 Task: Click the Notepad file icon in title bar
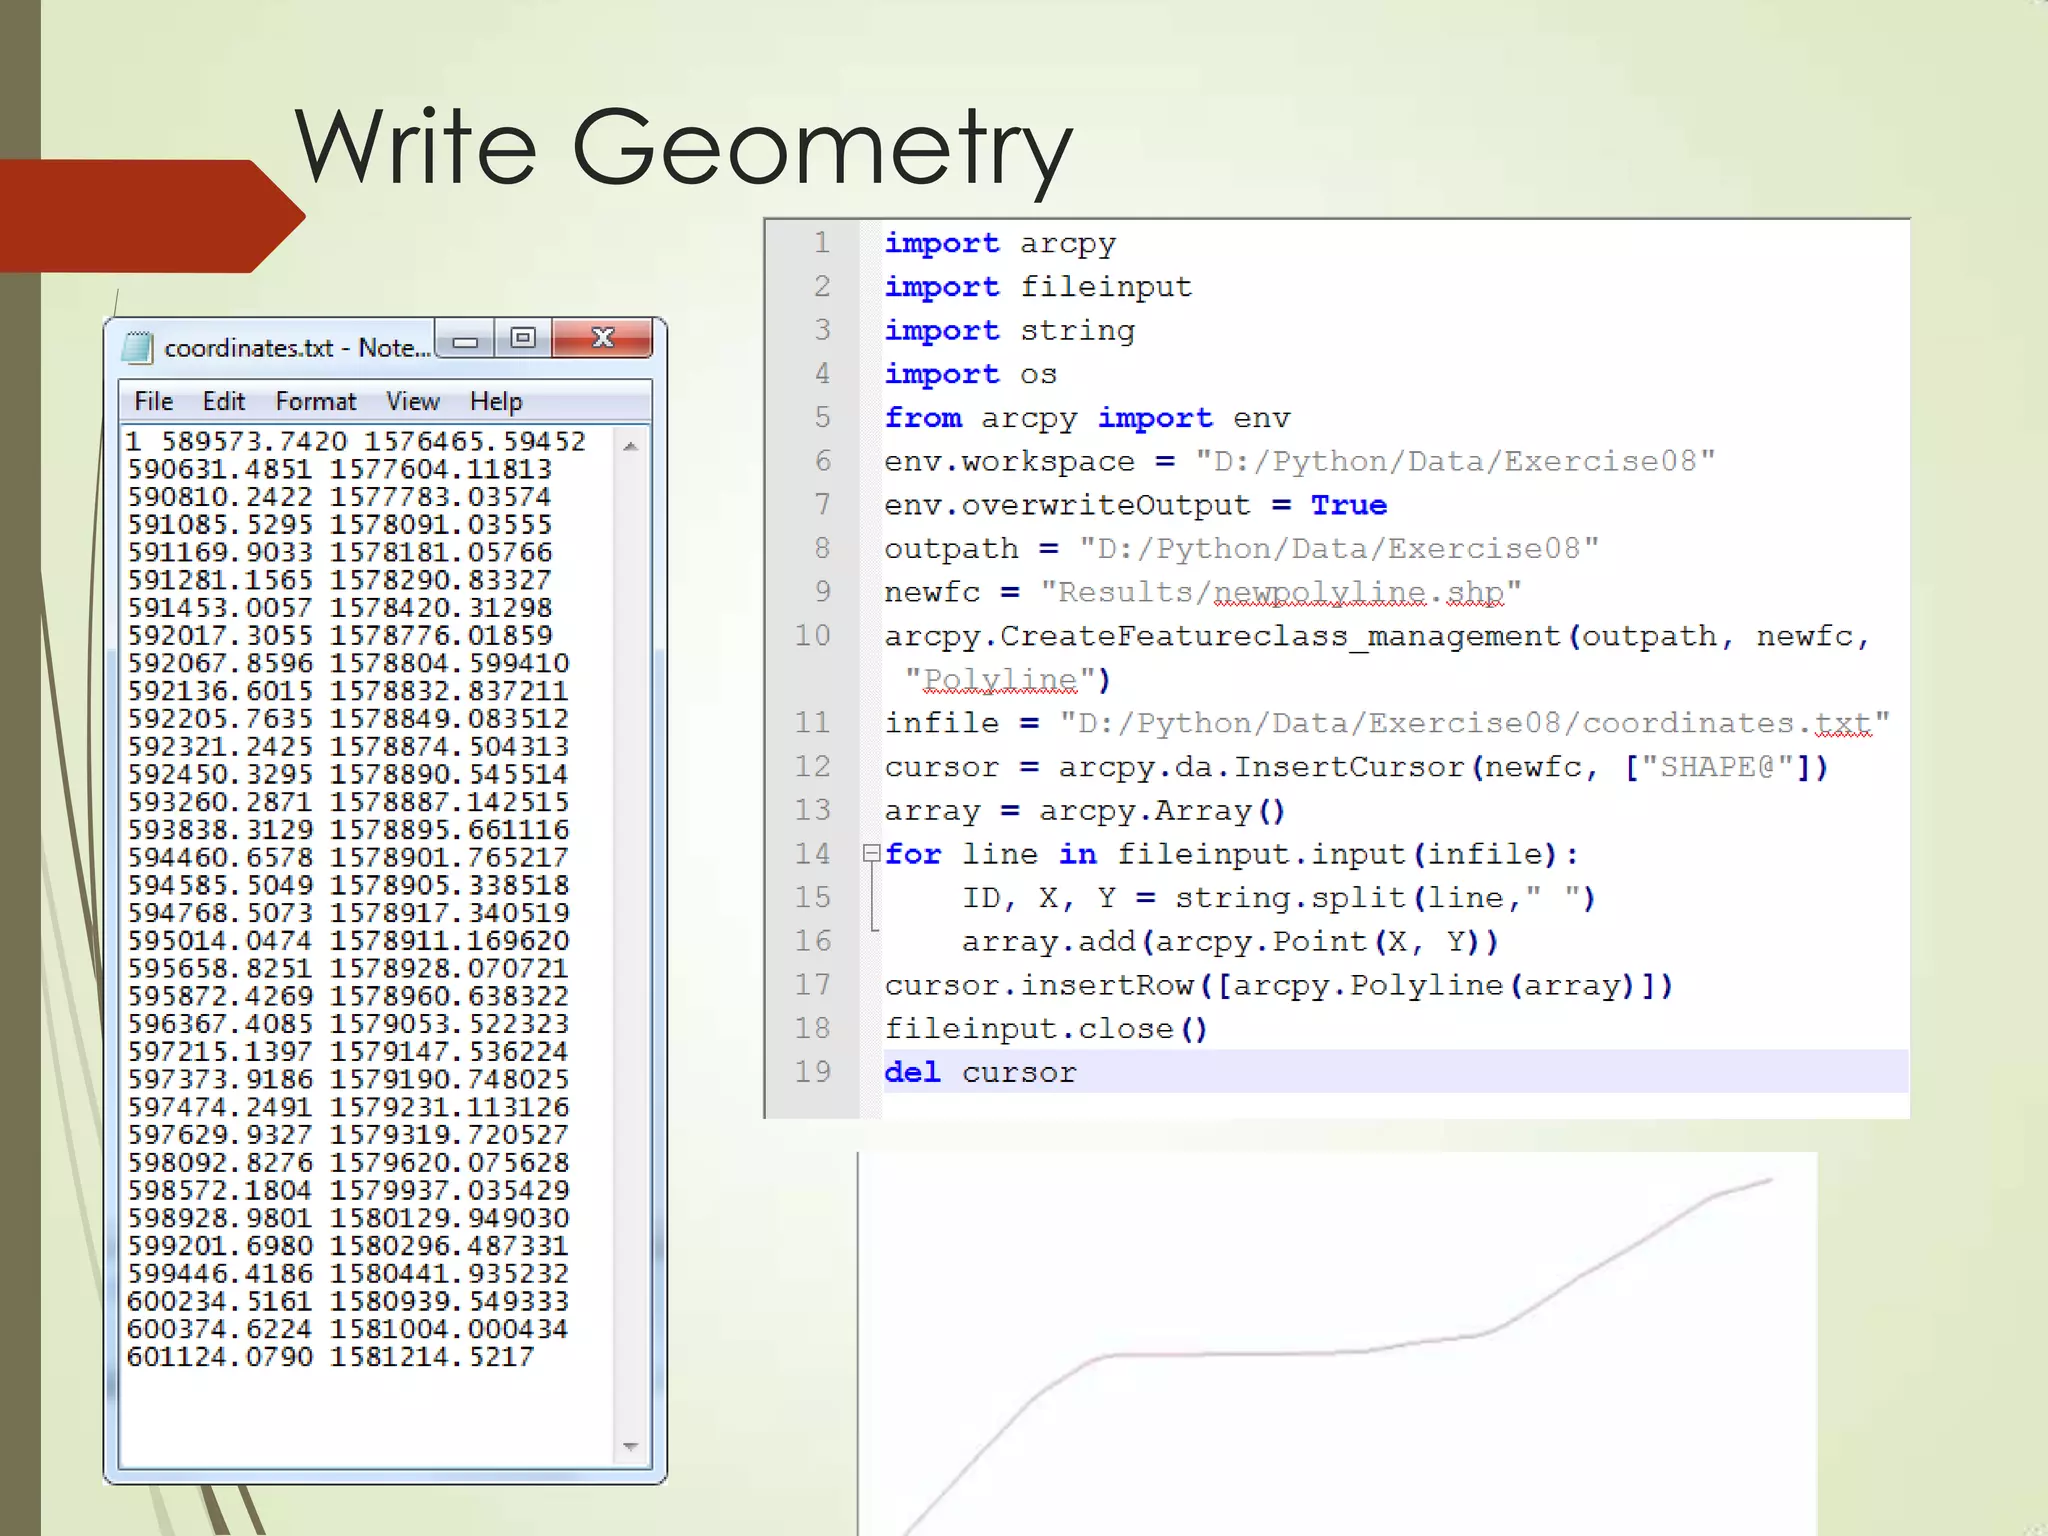[x=137, y=347]
